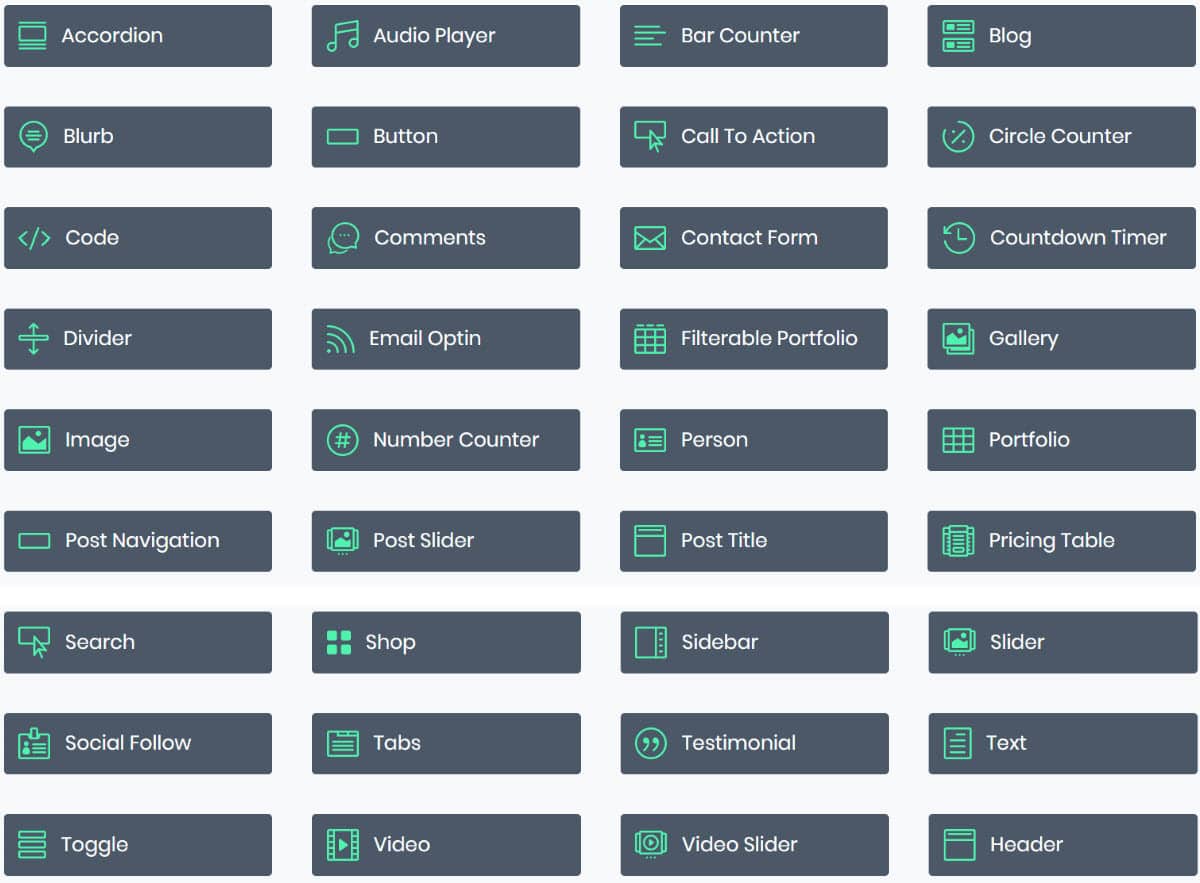1200x883 pixels.
Task: Select the Image module picture icon
Action: [34, 440]
